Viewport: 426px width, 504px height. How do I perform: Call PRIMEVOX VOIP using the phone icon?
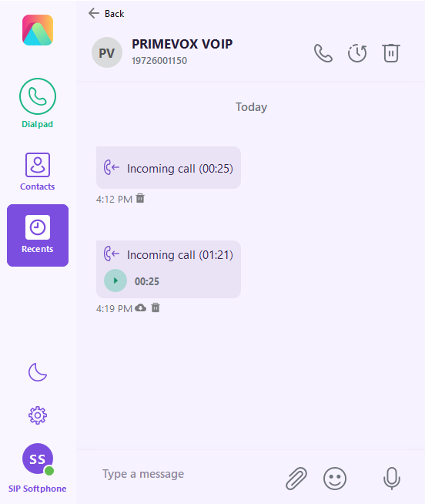coord(323,53)
